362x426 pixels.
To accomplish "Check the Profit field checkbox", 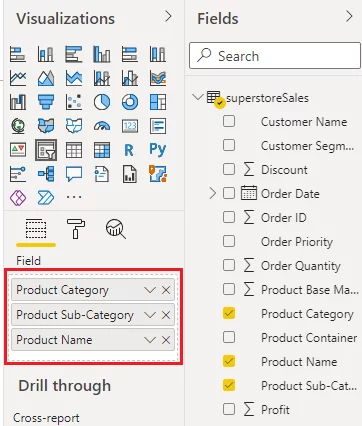I will coord(229,409).
